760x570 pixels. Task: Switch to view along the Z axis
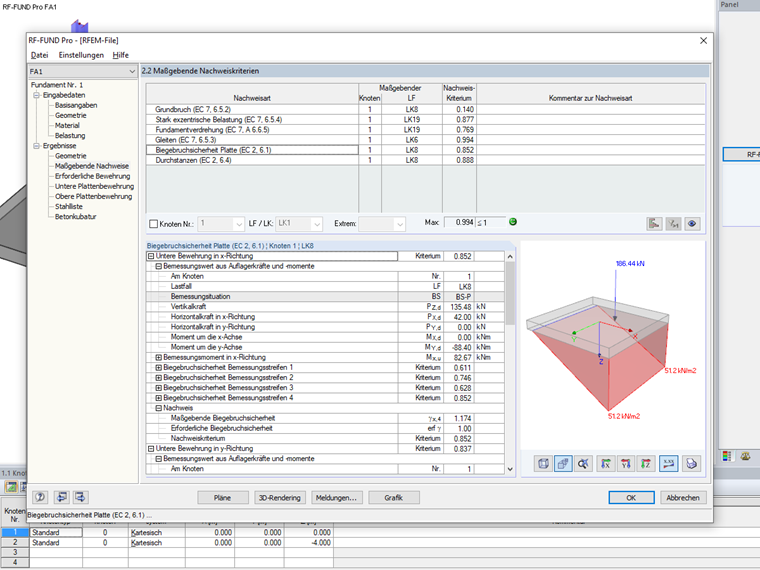(646, 463)
